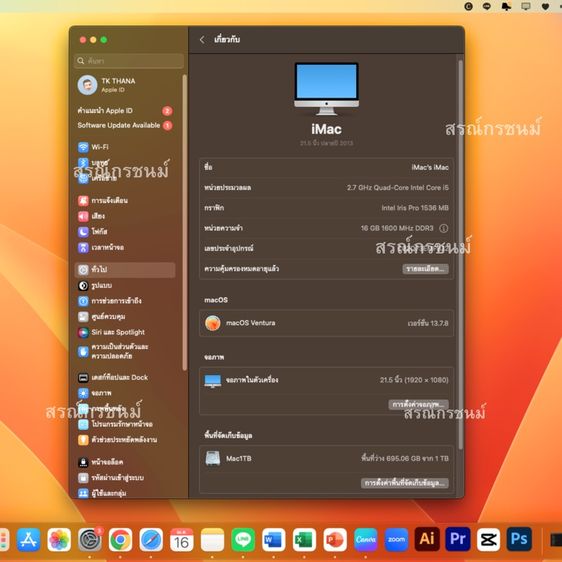Open Apple ID suggestions row
Image resolution: width=562 pixels, height=562 pixels.
pos(125,111)
